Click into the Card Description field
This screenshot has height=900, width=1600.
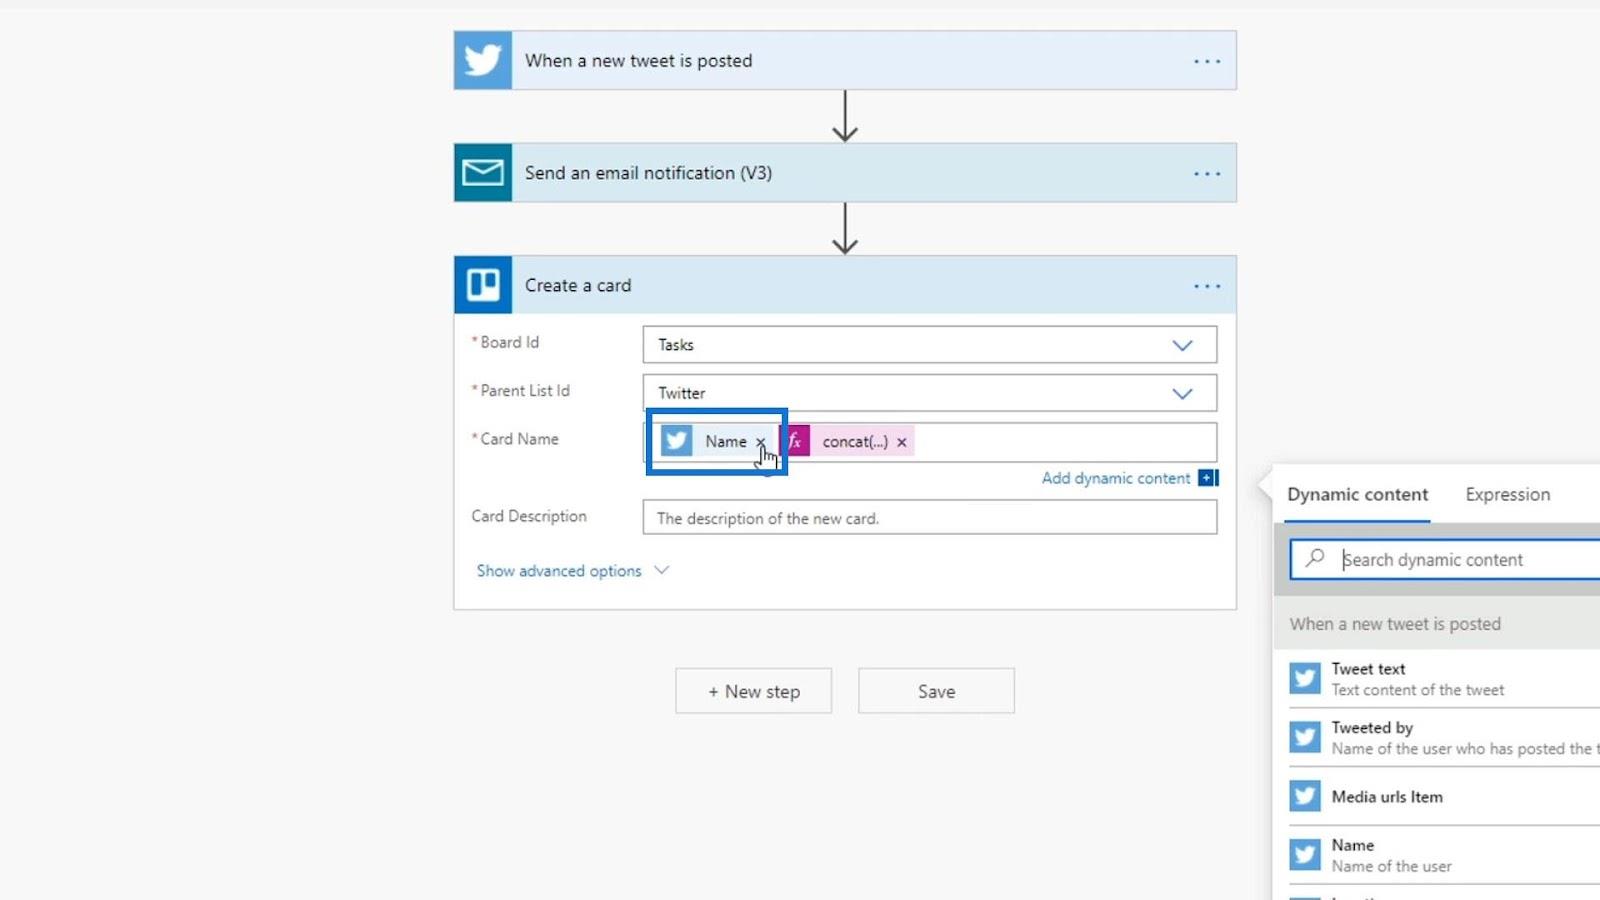click(929, 518)
